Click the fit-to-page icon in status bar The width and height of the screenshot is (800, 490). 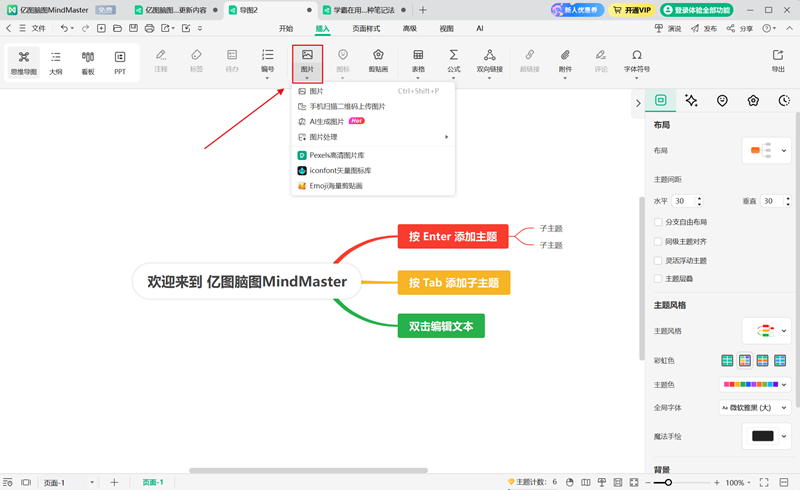point(634,482)
